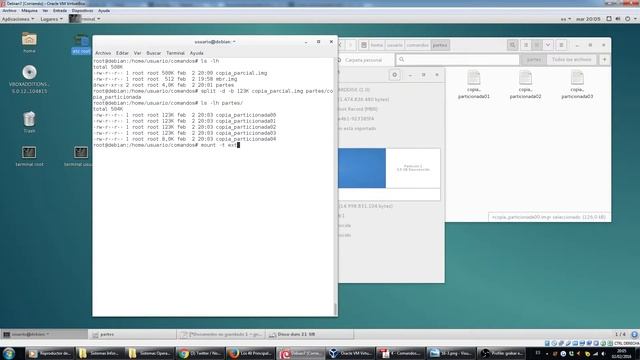Switch to Chrome Twitter taskbar button

click(x=200, y=353)
